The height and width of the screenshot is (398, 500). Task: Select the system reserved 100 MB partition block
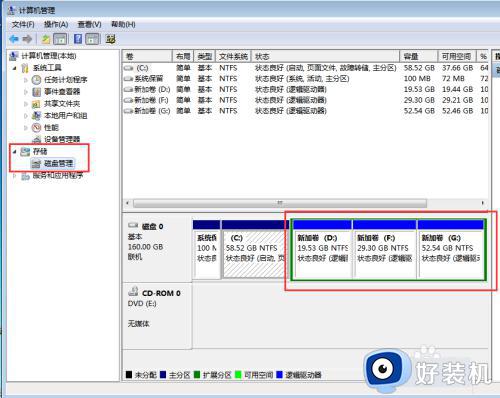click(207, 249)
